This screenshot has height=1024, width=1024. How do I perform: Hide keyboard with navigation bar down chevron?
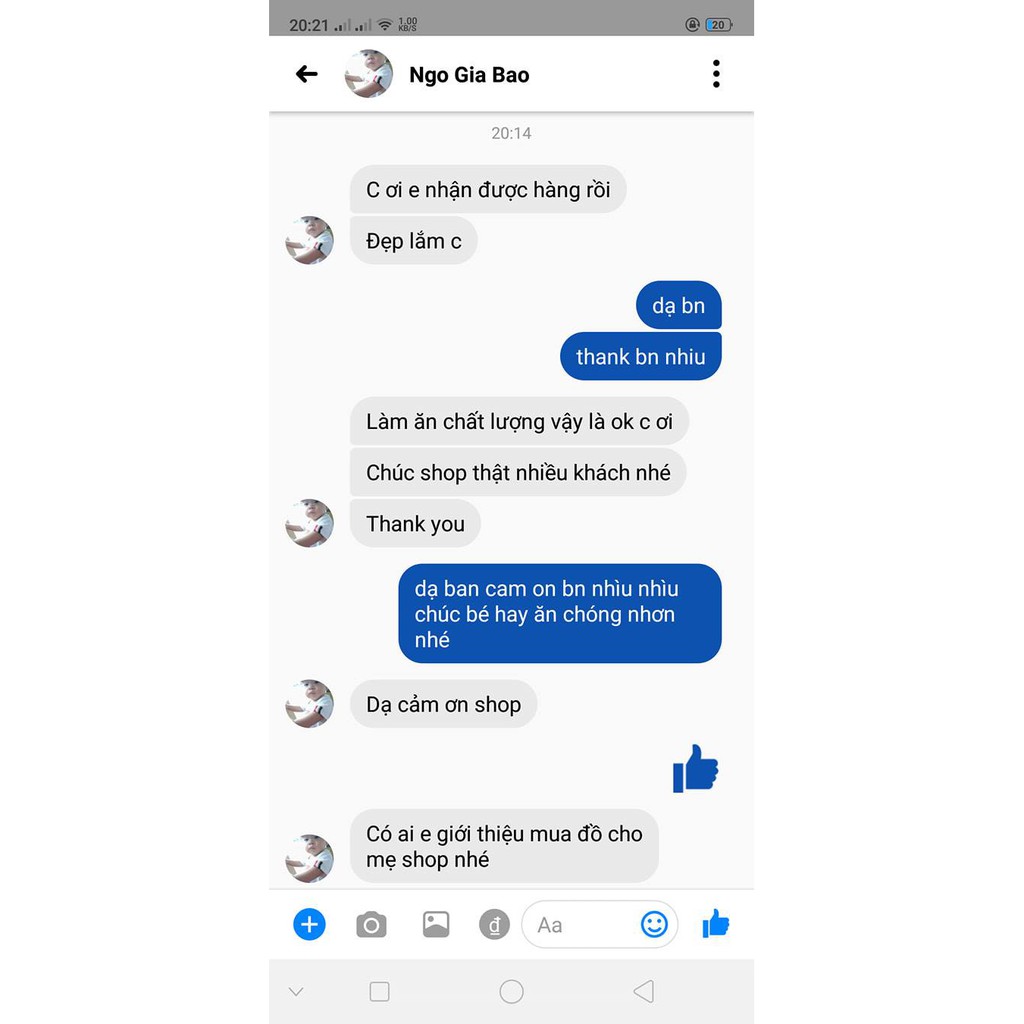[296, 991]
